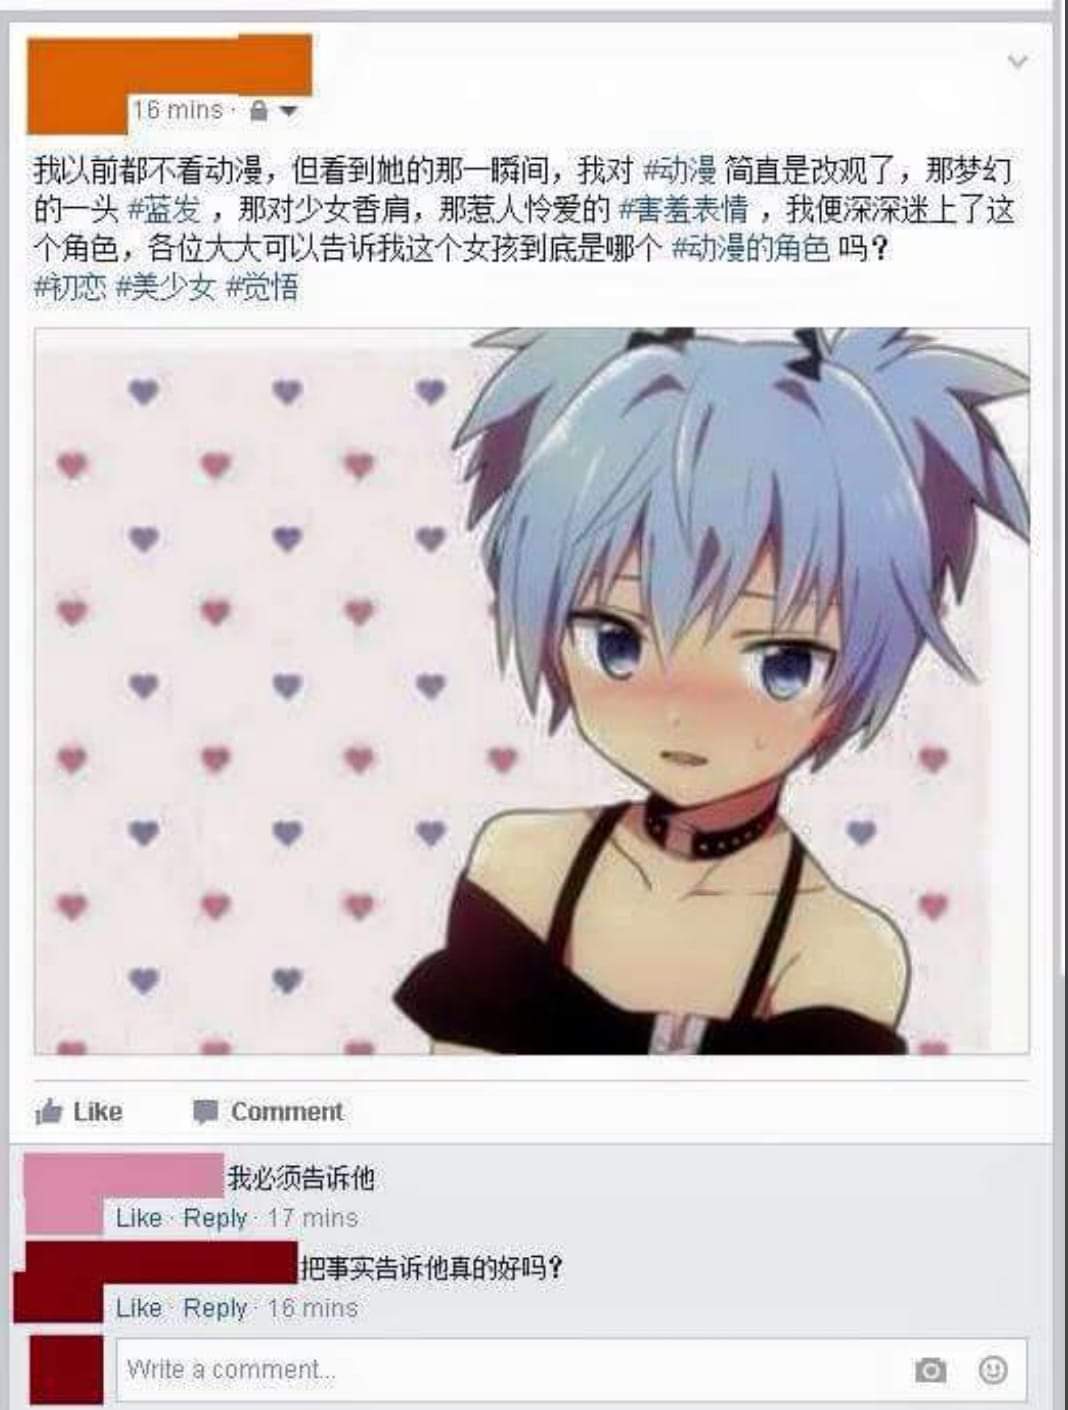Open the #美少女 hashtag link
The width and height of the screenshot is (1068, 1410).
click(166, 288)
